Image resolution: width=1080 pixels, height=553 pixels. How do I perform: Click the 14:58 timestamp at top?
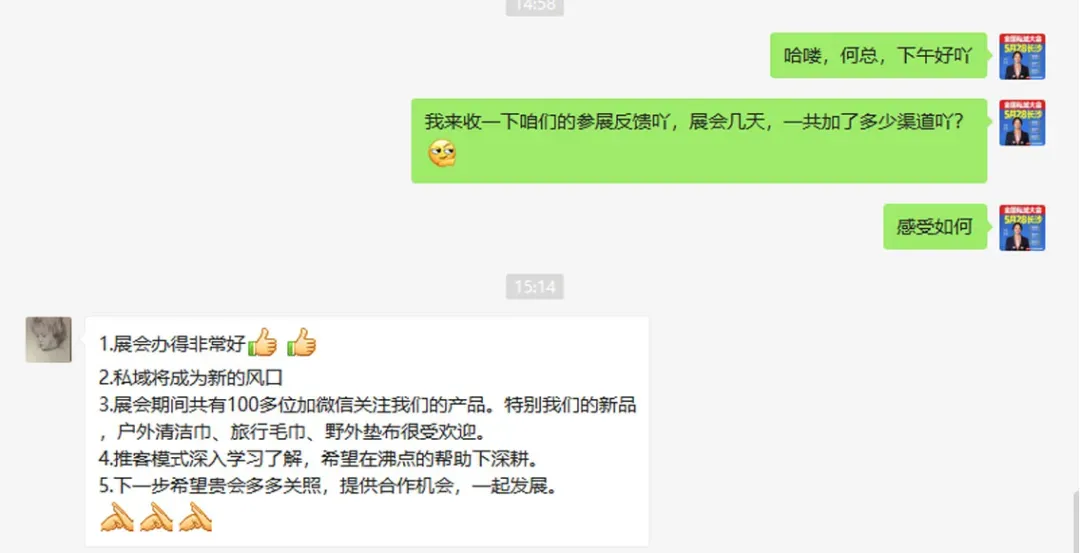pyautogui.click(x=534, y=7)
